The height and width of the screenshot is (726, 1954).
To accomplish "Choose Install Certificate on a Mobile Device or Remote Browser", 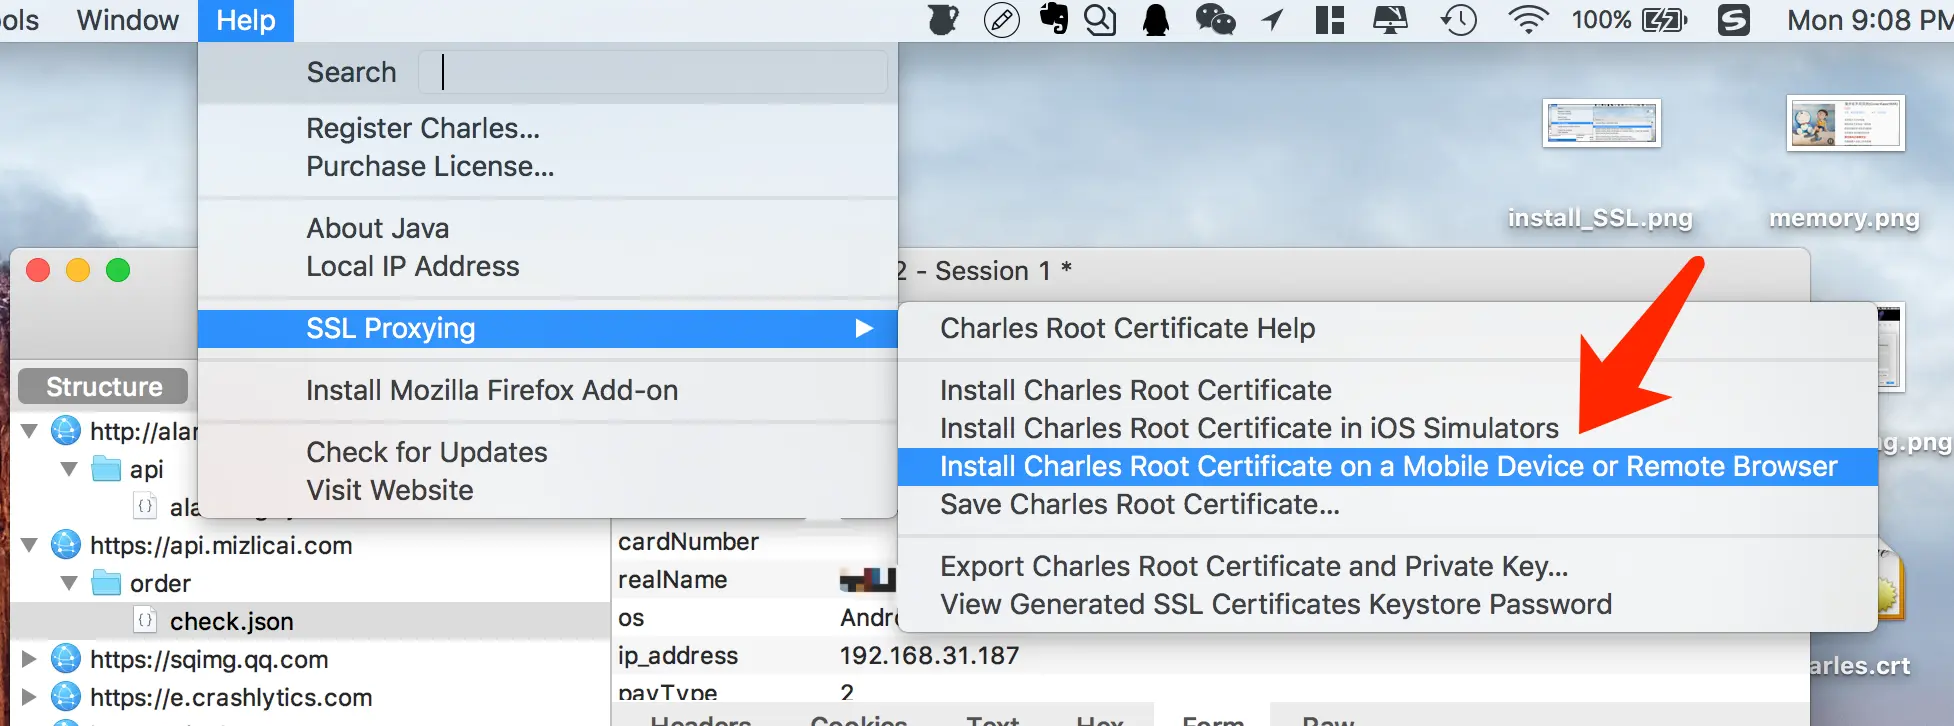I will (1388, 466).
